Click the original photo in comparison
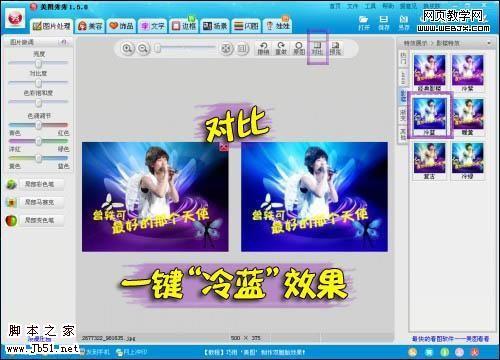Screen dimensions: 500x360 click(155, 197)
